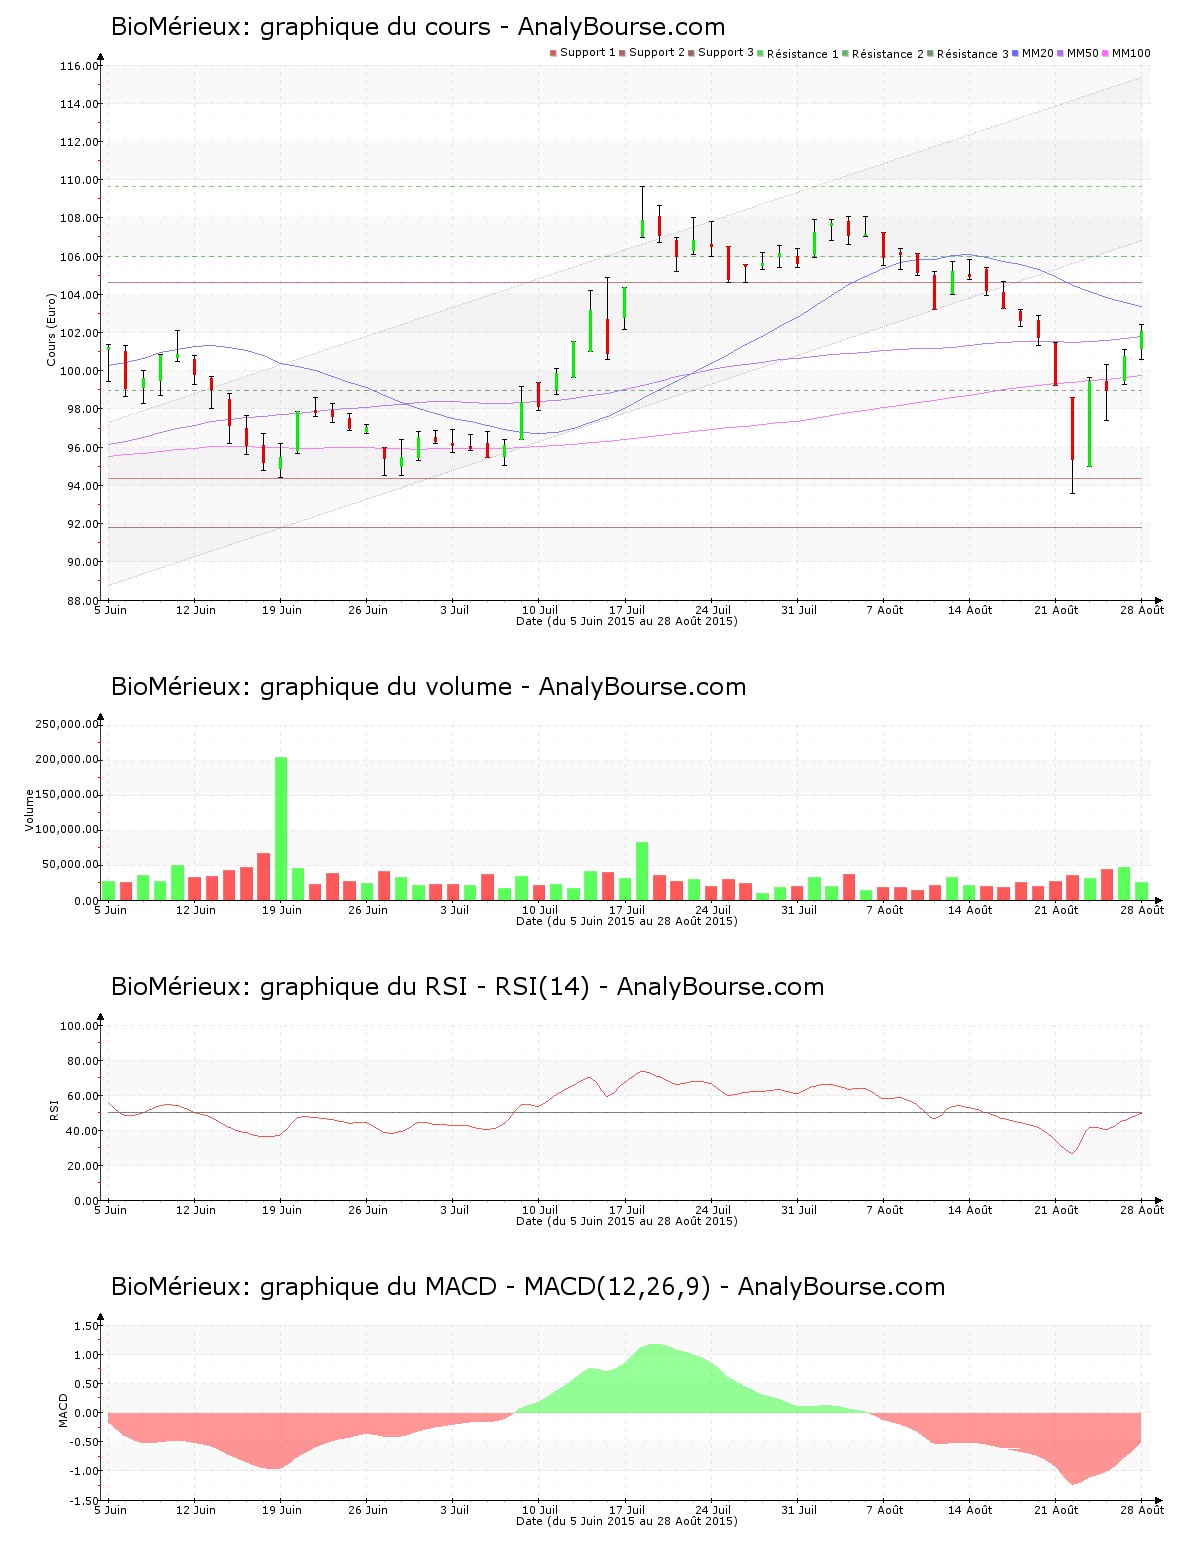Click the '14 Août' date under the volume chart
Image resolution: width=1200 pixels, height=1550 pixels.
[971, 910]
